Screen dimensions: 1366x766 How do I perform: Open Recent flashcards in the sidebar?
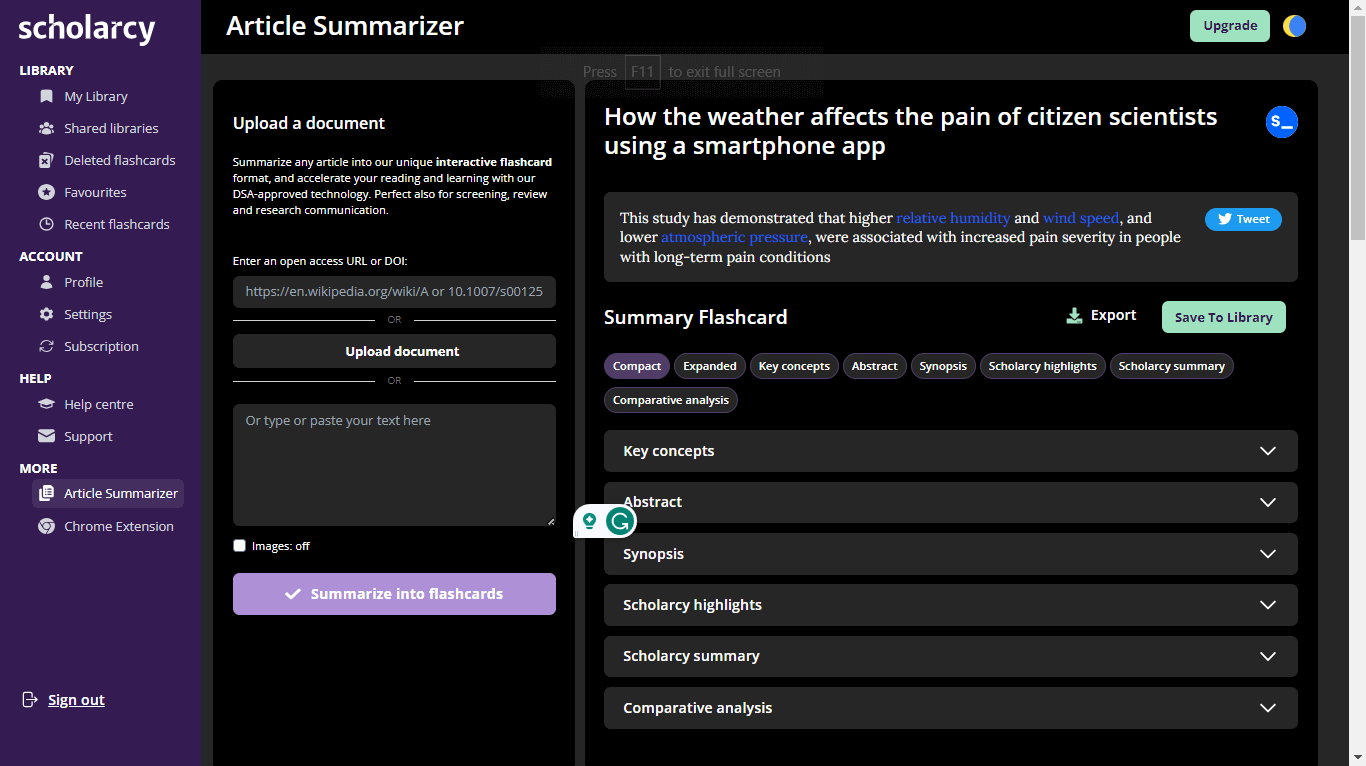click(x=117, y=224)
